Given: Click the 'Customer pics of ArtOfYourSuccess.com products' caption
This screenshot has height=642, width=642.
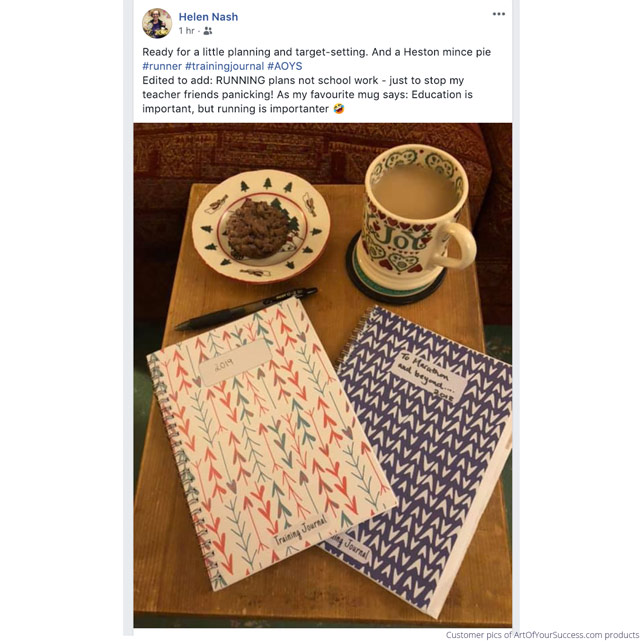Looking at the screenshot, I should pos(542,635).
